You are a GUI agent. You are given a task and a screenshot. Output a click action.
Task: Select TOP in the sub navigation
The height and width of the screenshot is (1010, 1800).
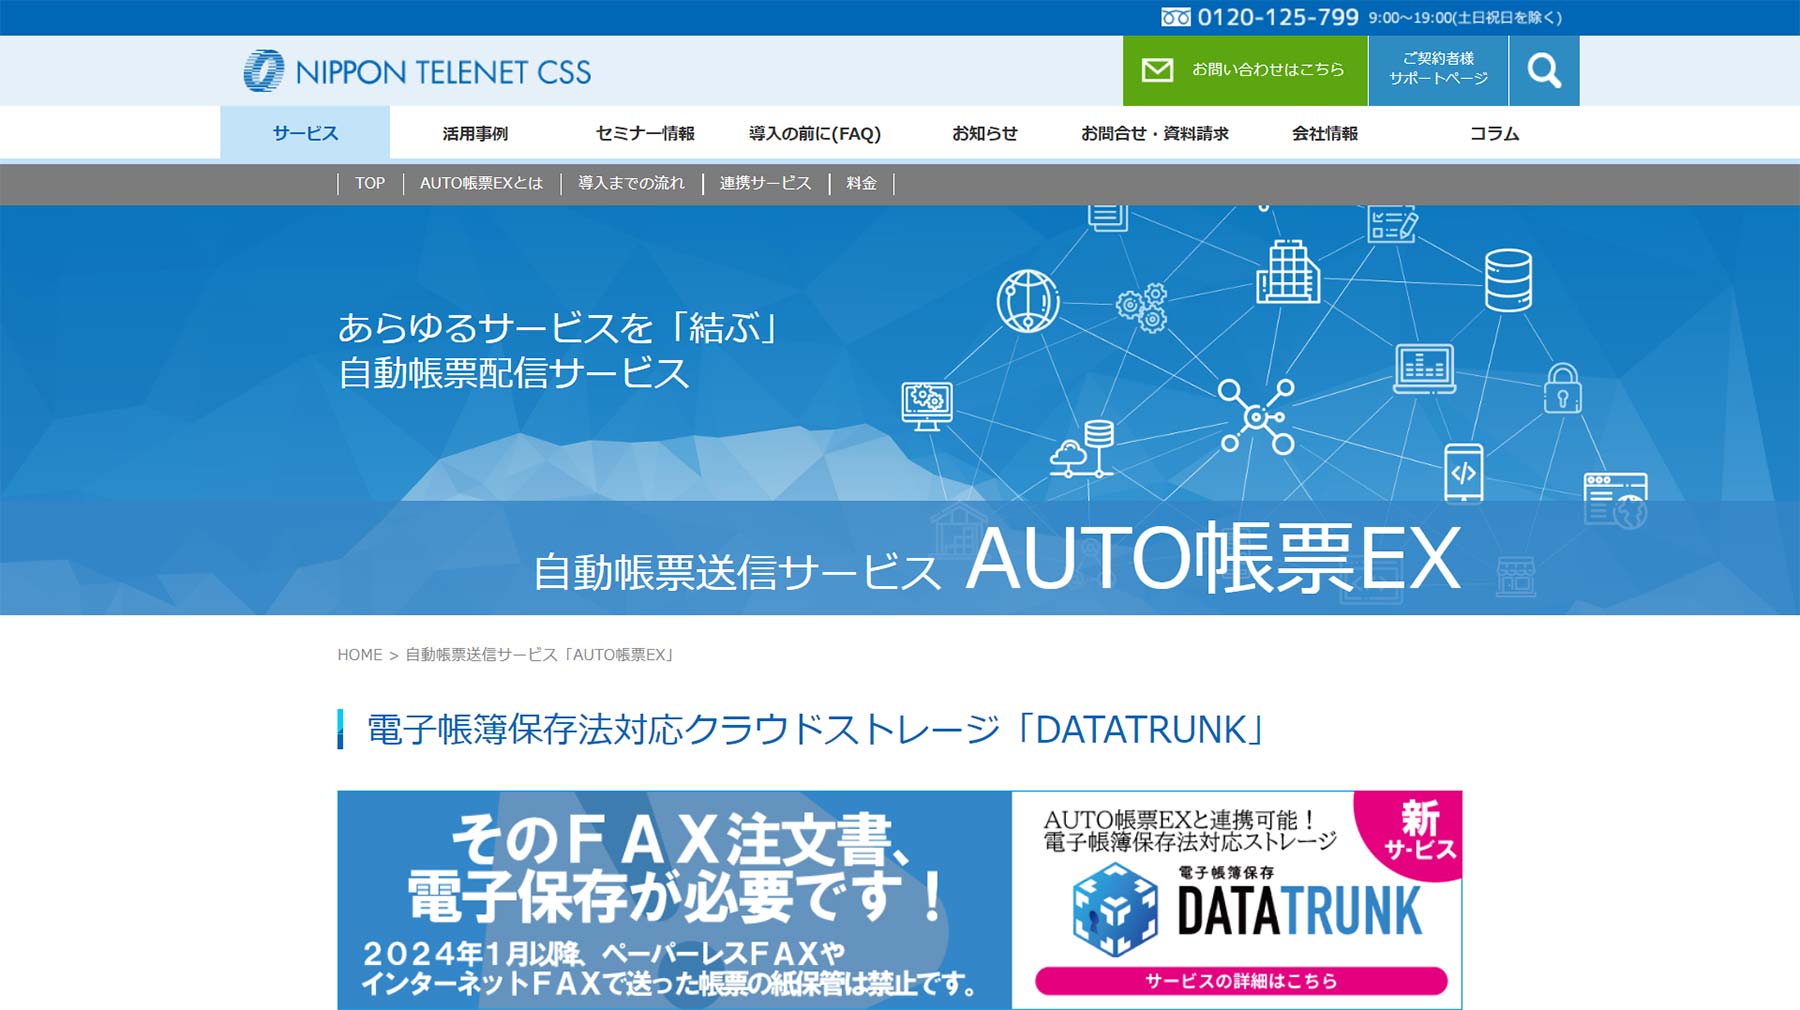(x=370, y=183)
